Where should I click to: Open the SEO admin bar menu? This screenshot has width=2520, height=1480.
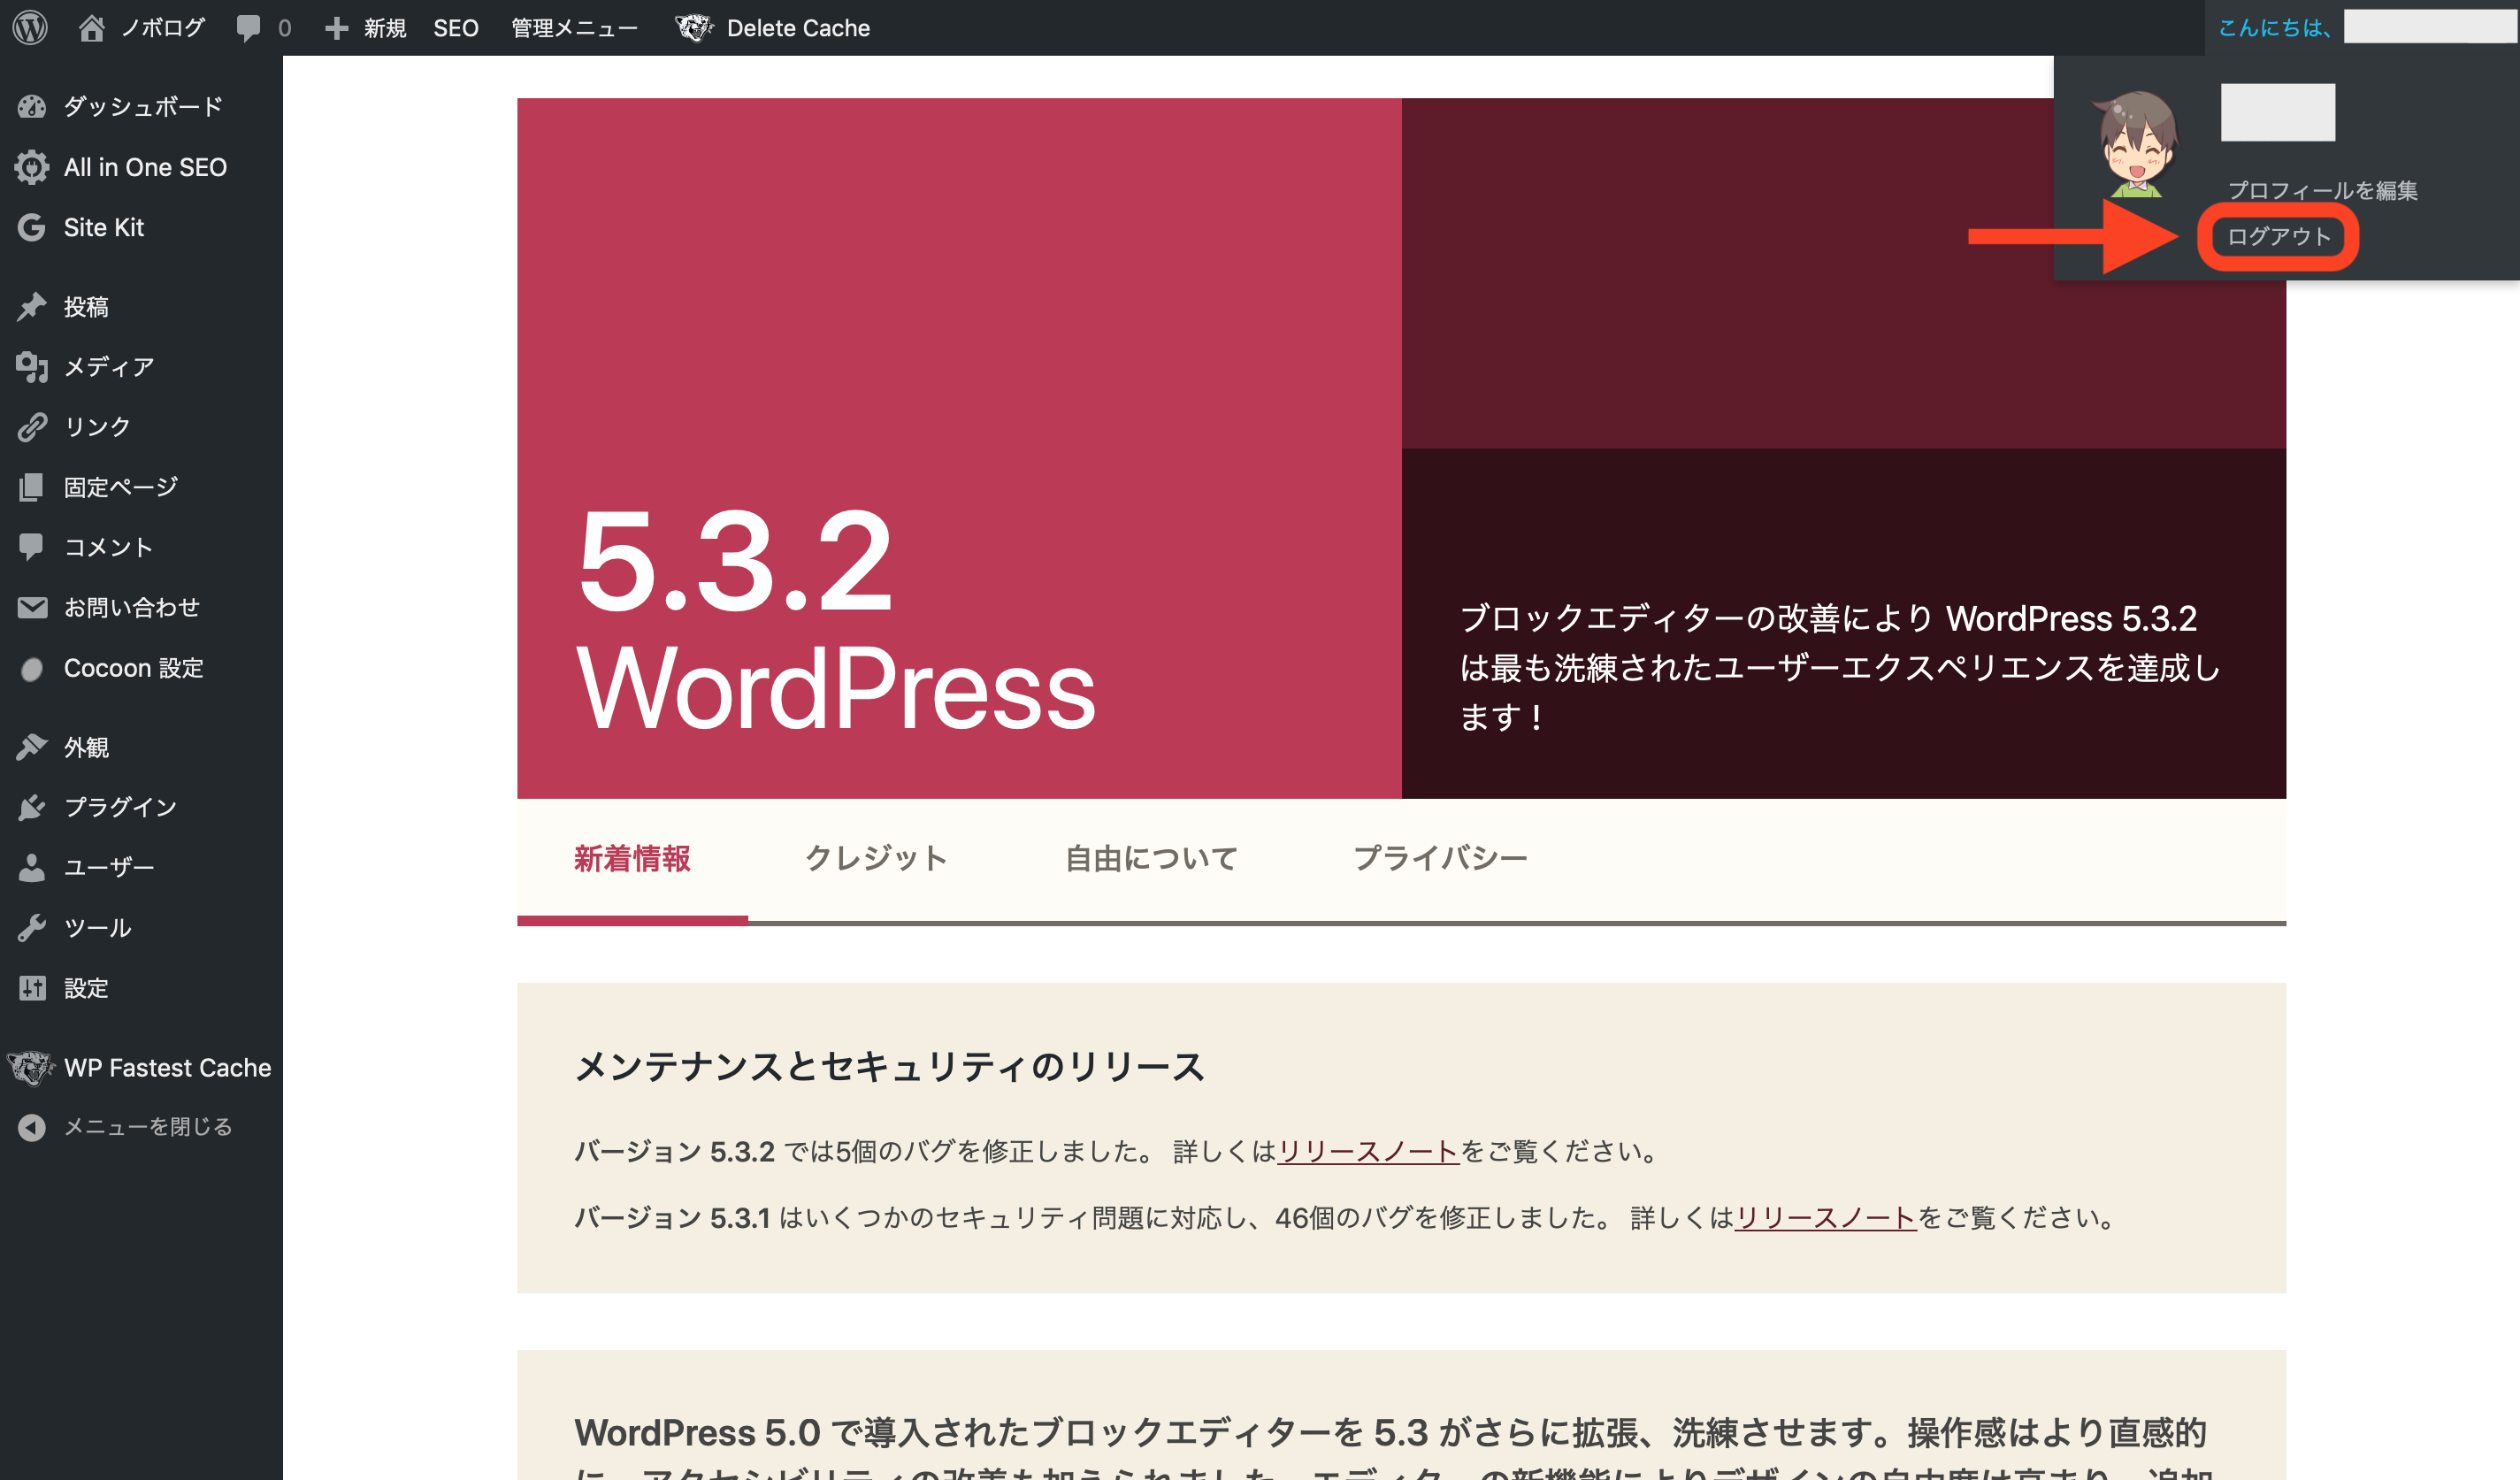[456, 28]
